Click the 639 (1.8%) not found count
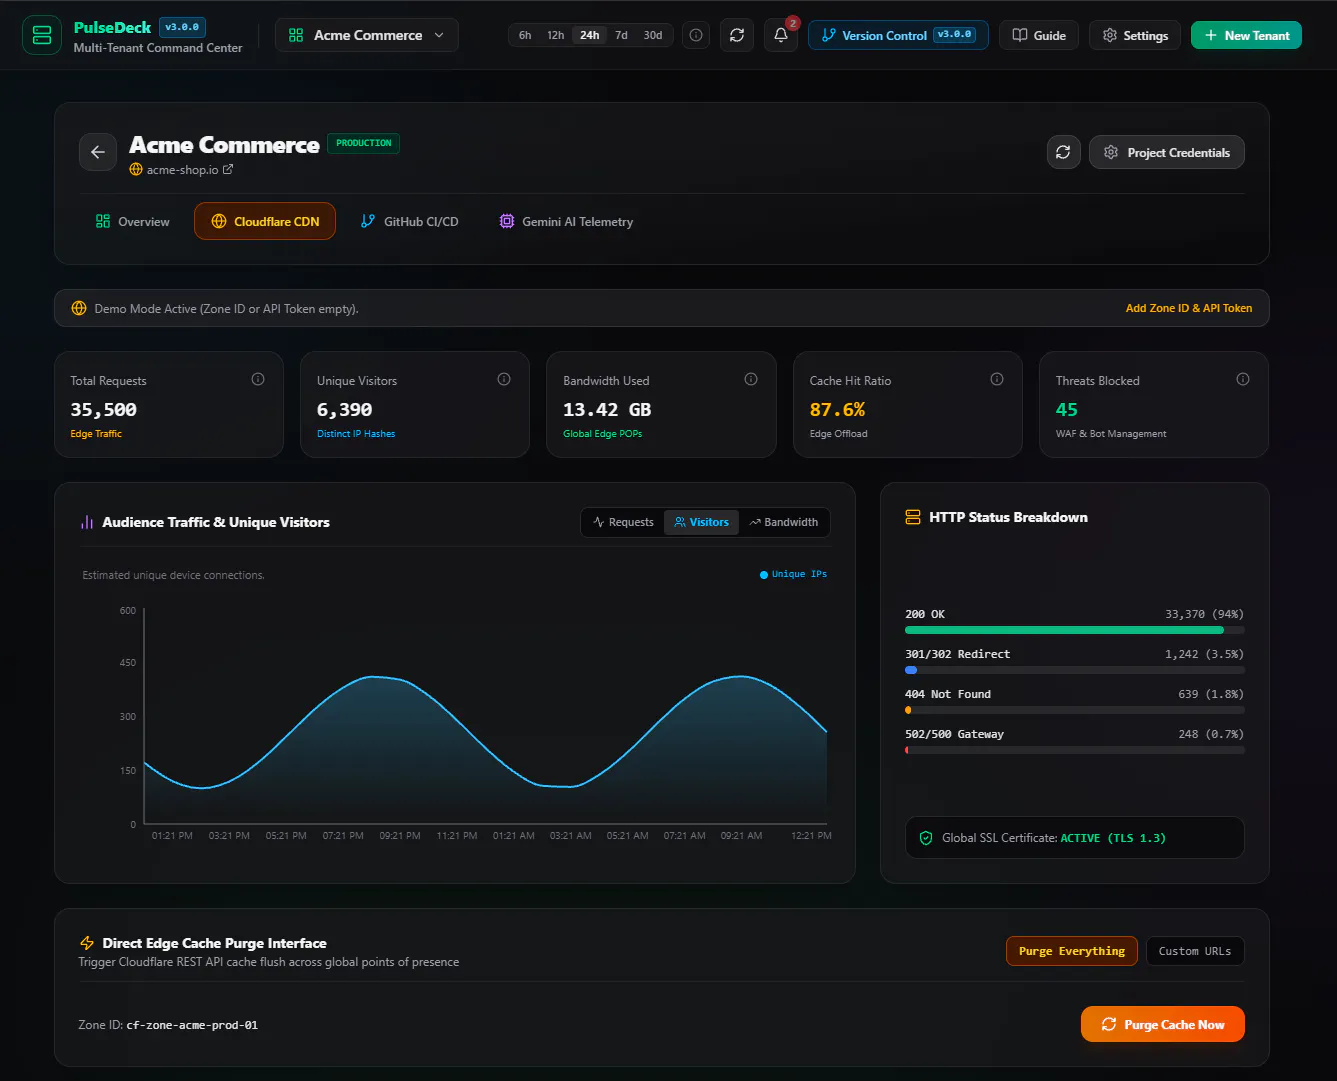1337x1081 pixels. tap(1212, 694)
